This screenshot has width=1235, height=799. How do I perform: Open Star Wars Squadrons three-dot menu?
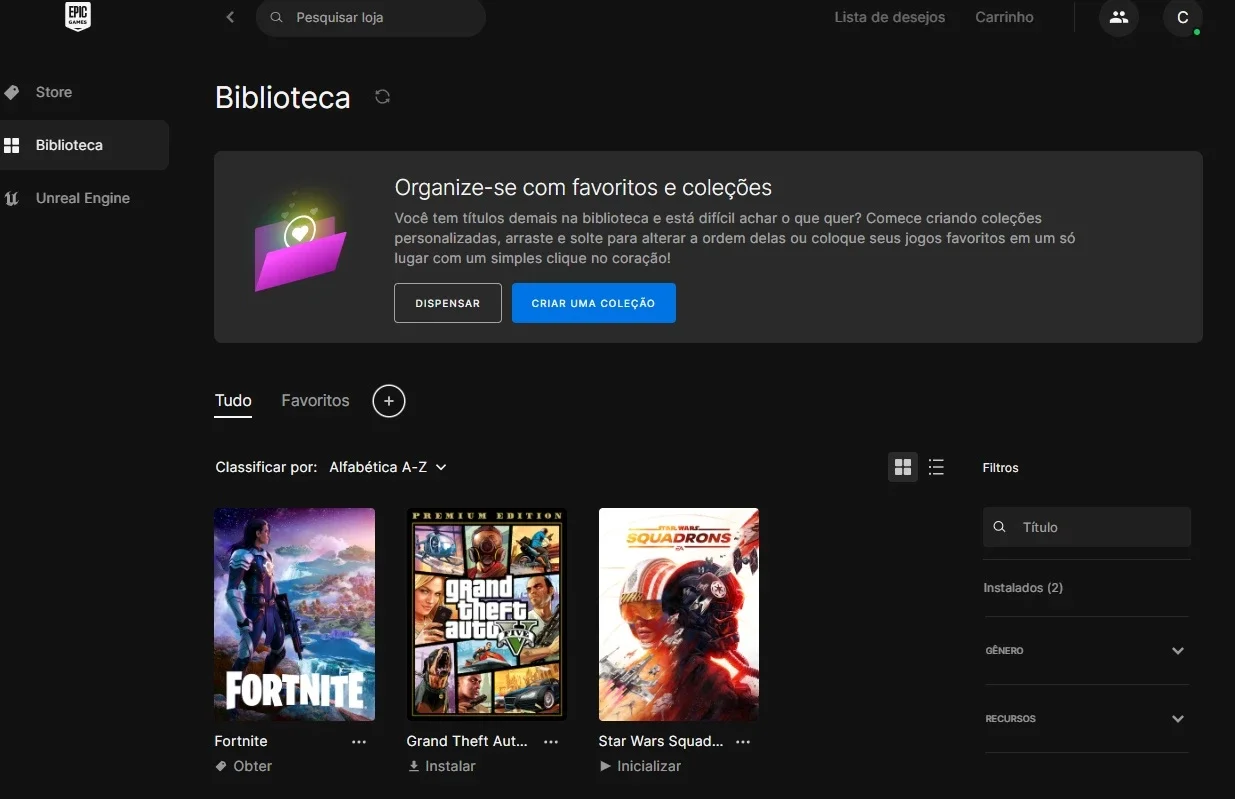point(743,742)
